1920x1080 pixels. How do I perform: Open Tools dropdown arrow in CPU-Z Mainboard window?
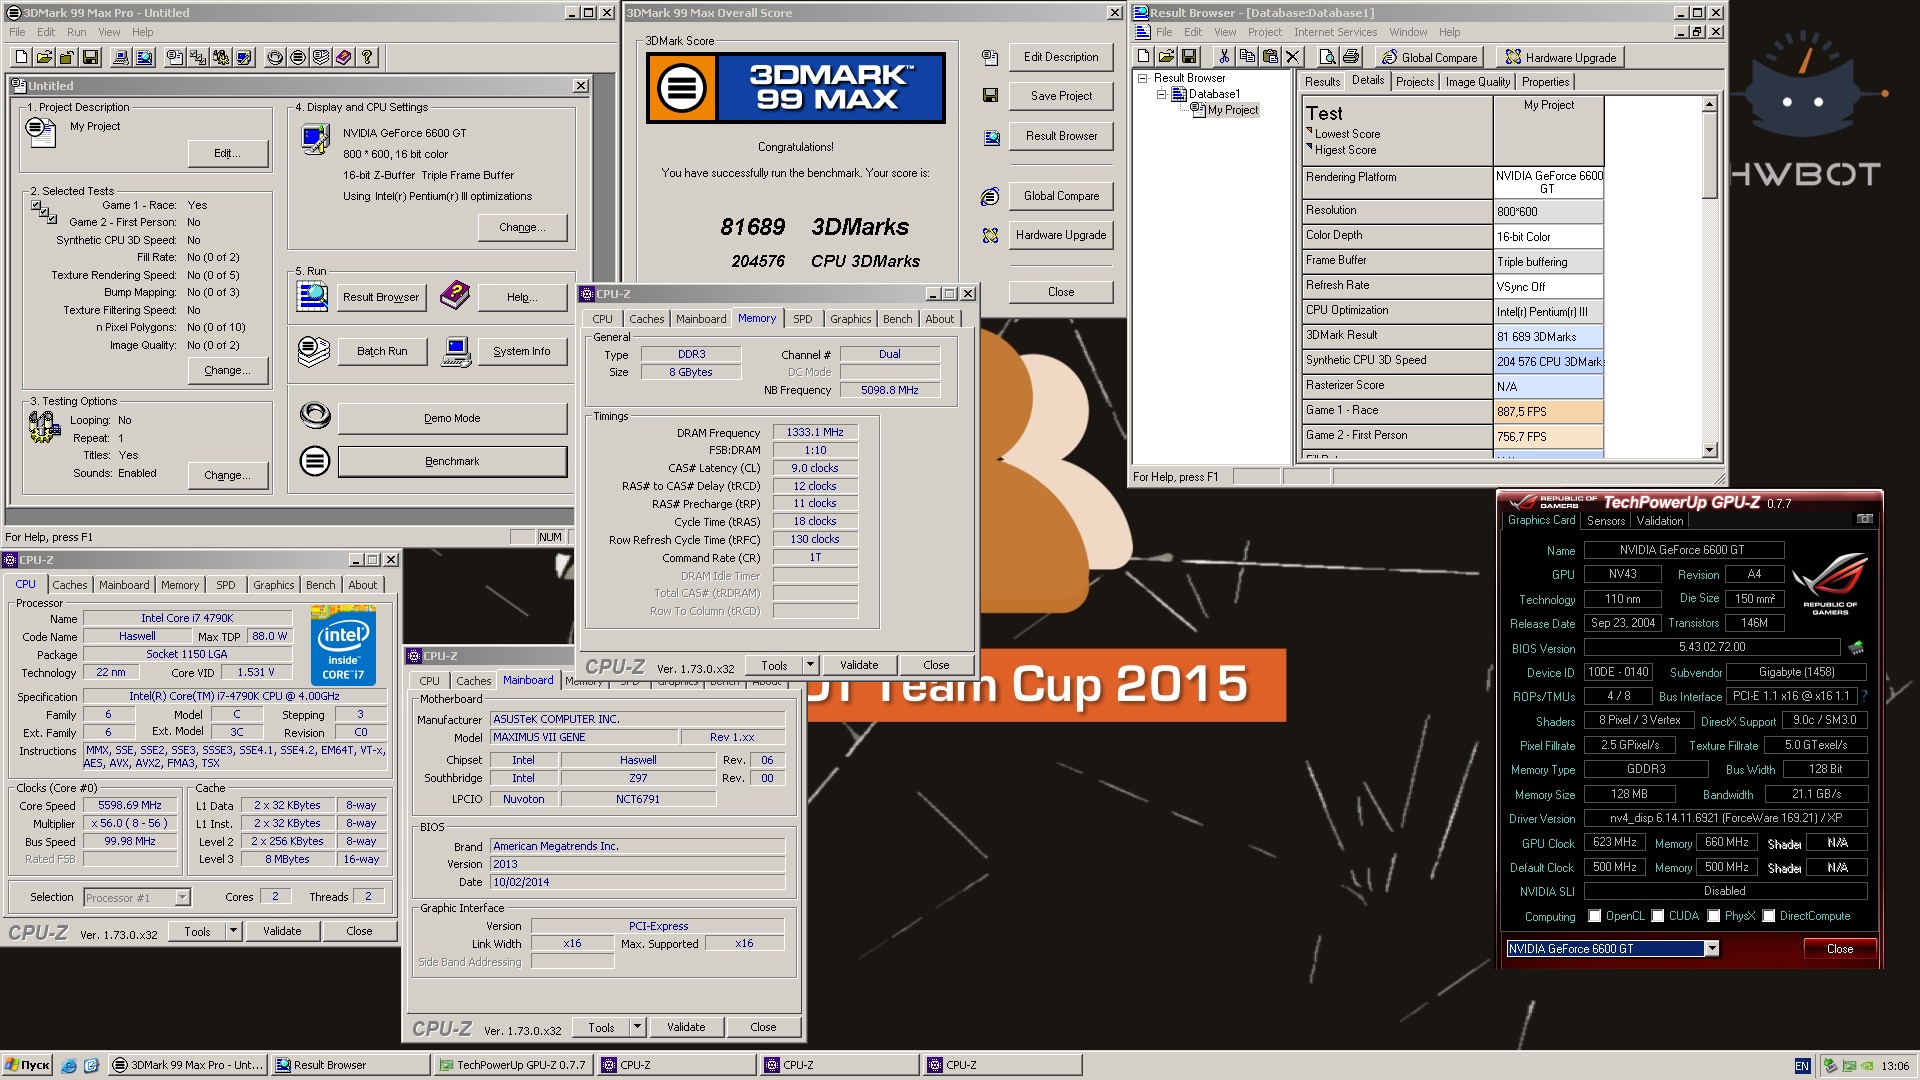pos(637,1027)
